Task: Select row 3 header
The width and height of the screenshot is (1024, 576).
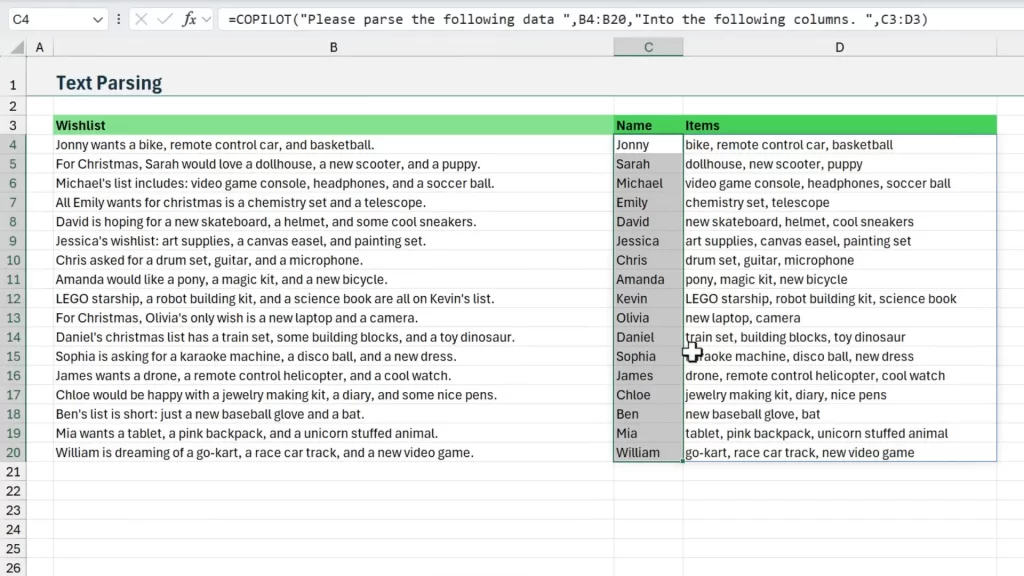Action: pyautogui.click(x=13, y=125)
